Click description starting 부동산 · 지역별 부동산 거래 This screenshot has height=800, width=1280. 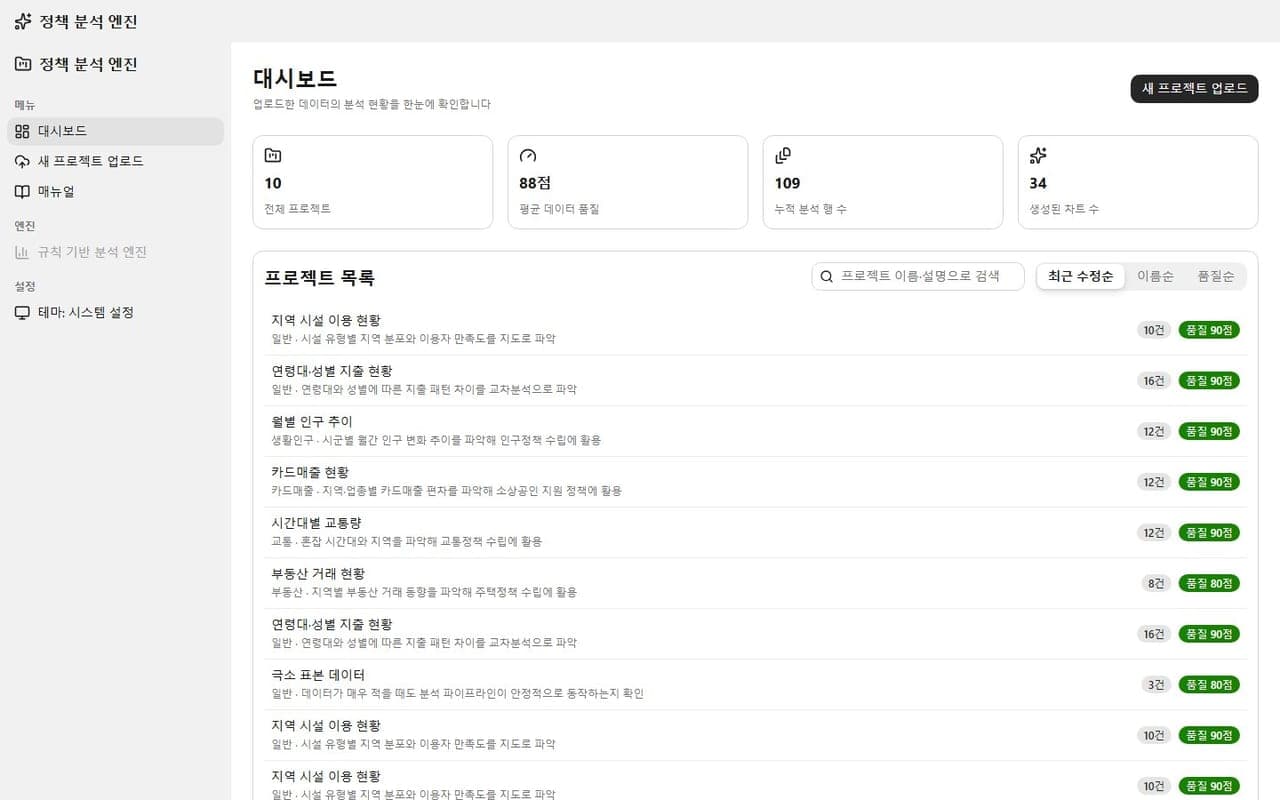click(424, 592)
